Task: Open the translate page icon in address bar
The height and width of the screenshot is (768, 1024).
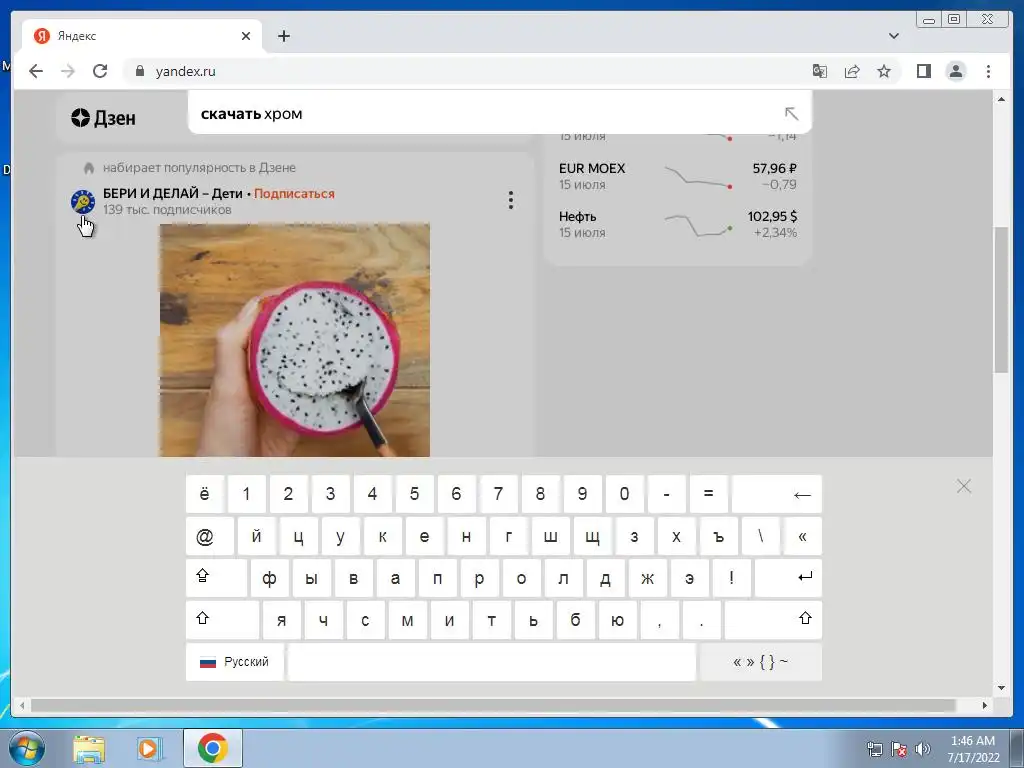Action: [820, 71]
